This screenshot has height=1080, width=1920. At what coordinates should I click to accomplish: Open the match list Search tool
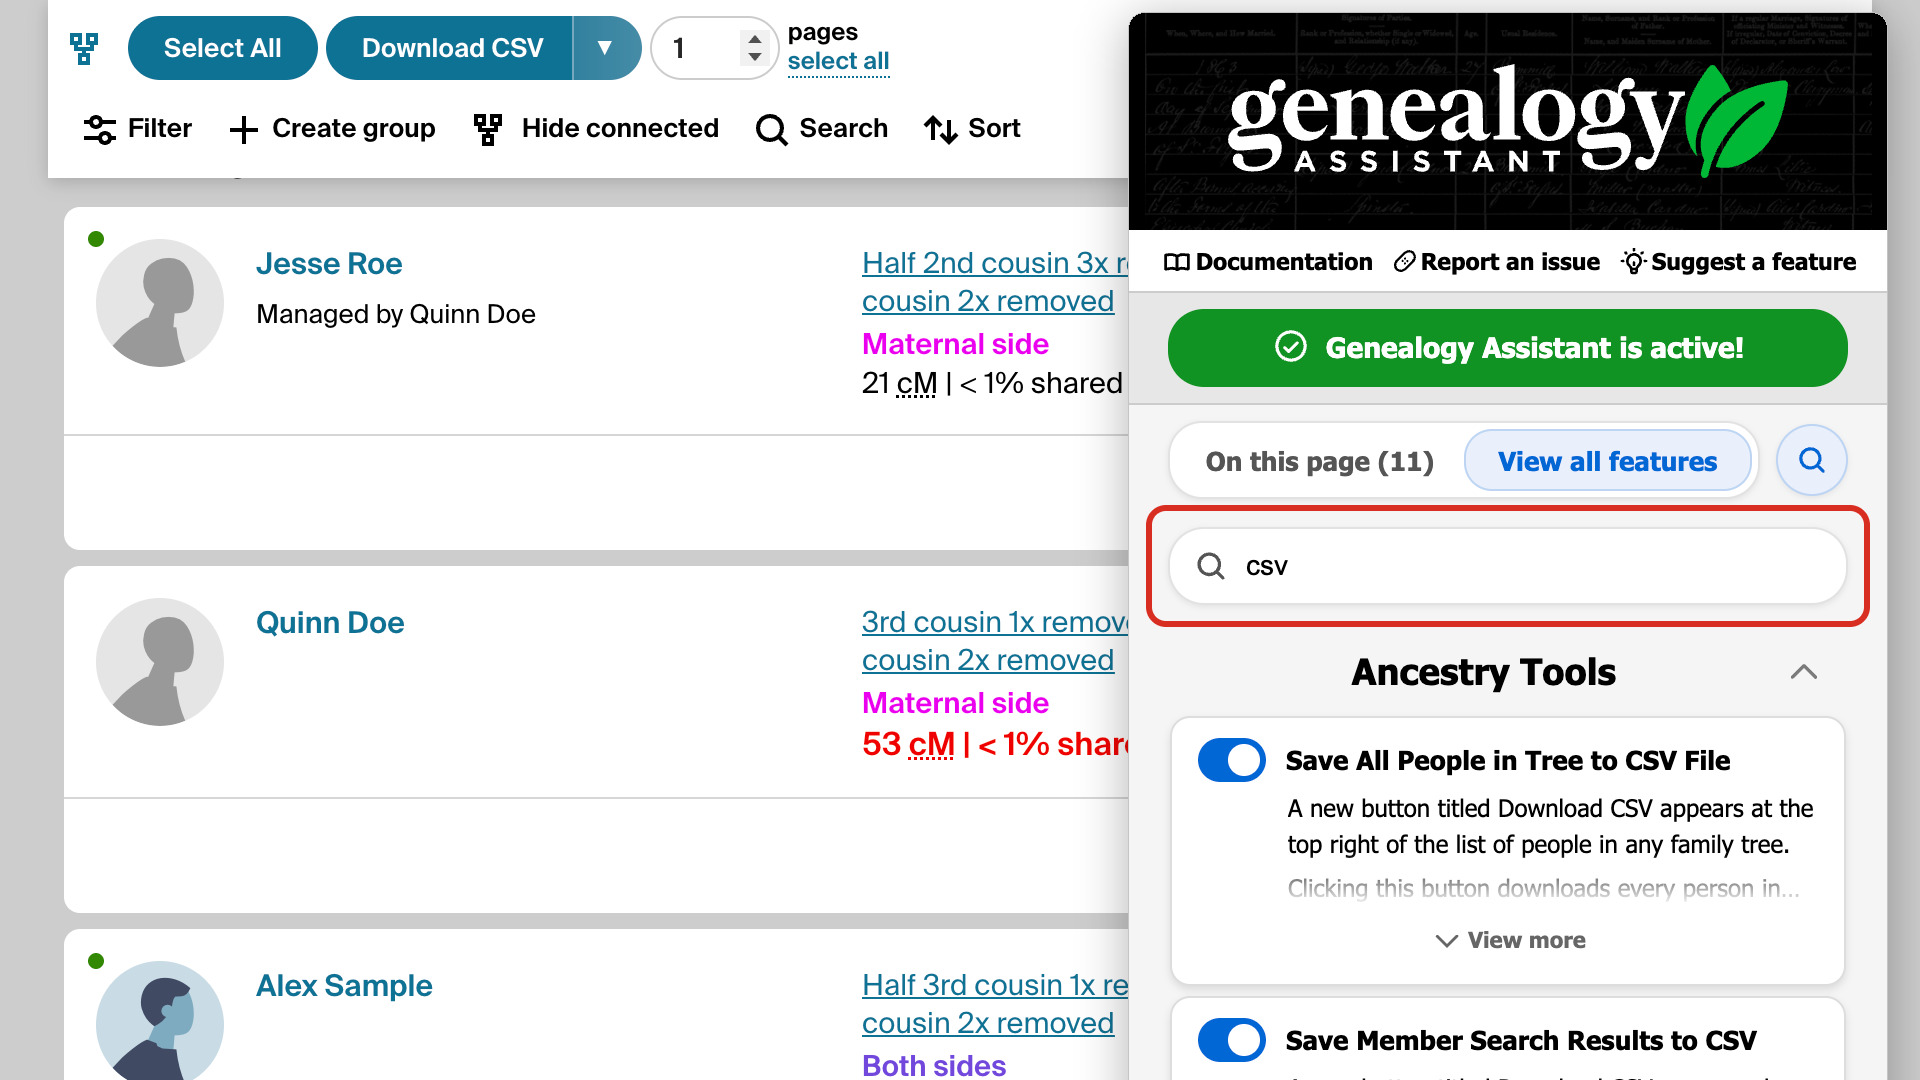click(x=822, y=129)
